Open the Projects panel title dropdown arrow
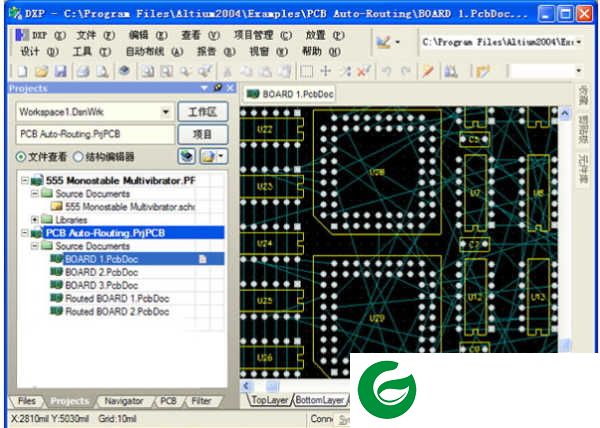The width and height of the screenshot is (600, 428). (x=204, y=88)
